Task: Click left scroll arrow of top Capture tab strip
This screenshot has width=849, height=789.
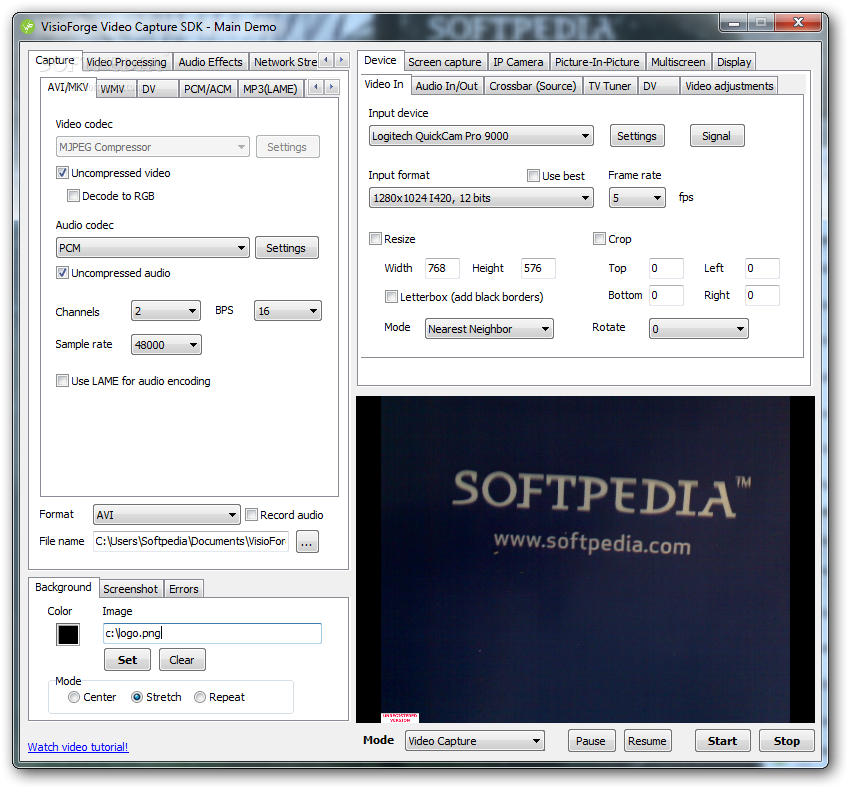Action: click(326, 60)
